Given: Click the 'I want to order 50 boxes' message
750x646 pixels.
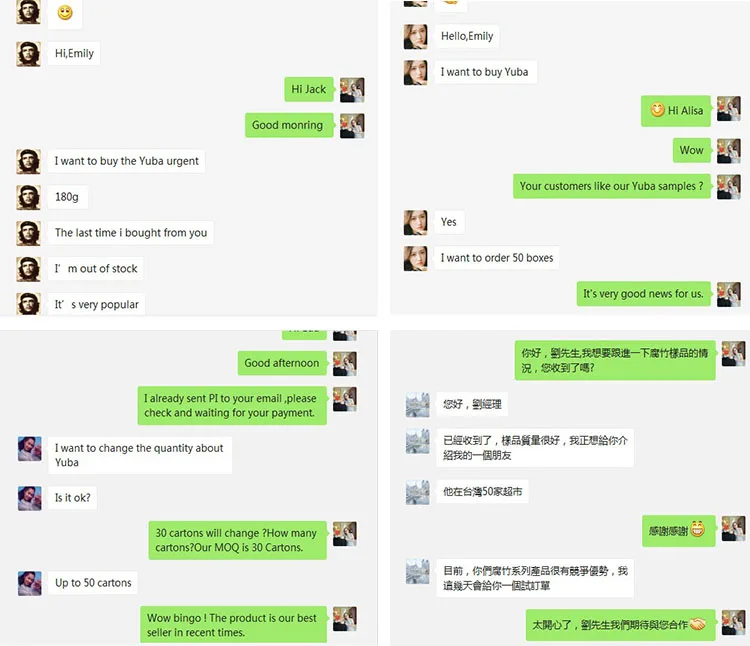Looking at the screenshot, I should (496, 258).
